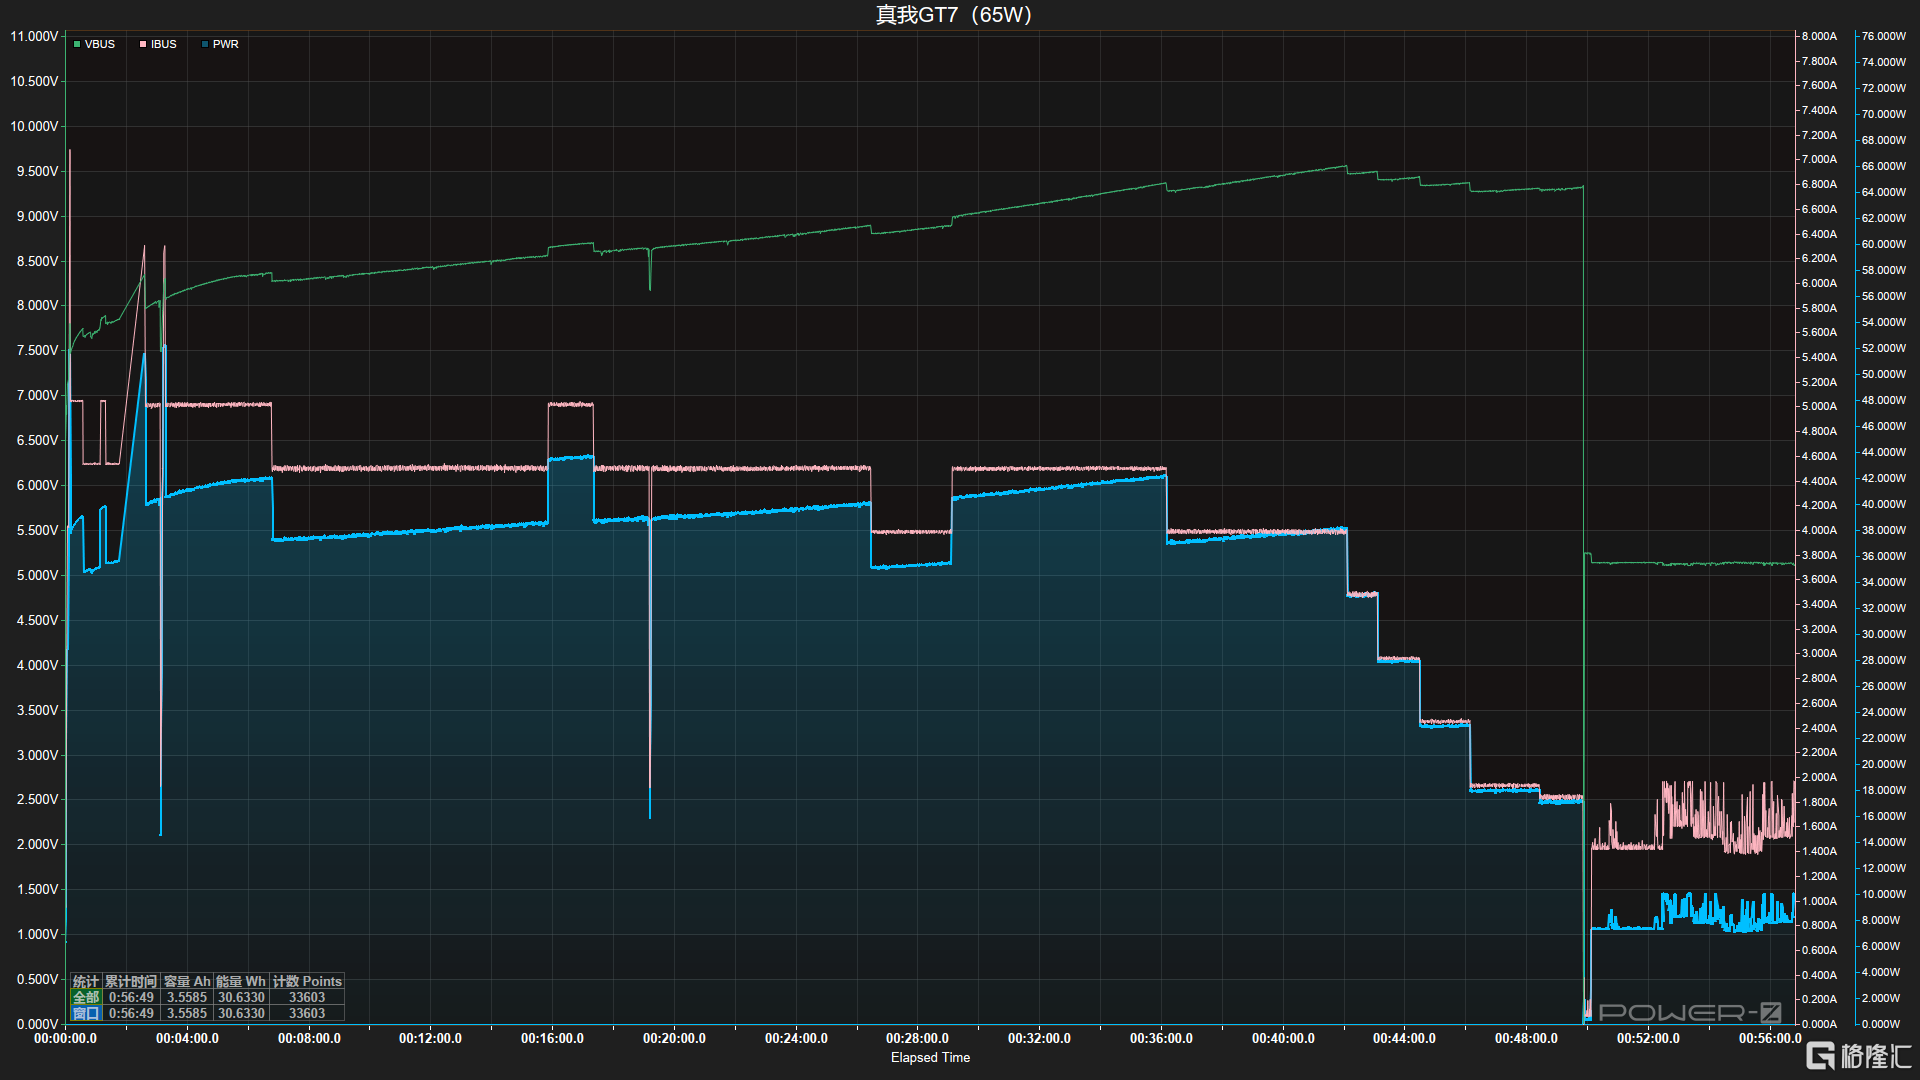Click the 00:00:00.0 time axis label

[66, 1039]
